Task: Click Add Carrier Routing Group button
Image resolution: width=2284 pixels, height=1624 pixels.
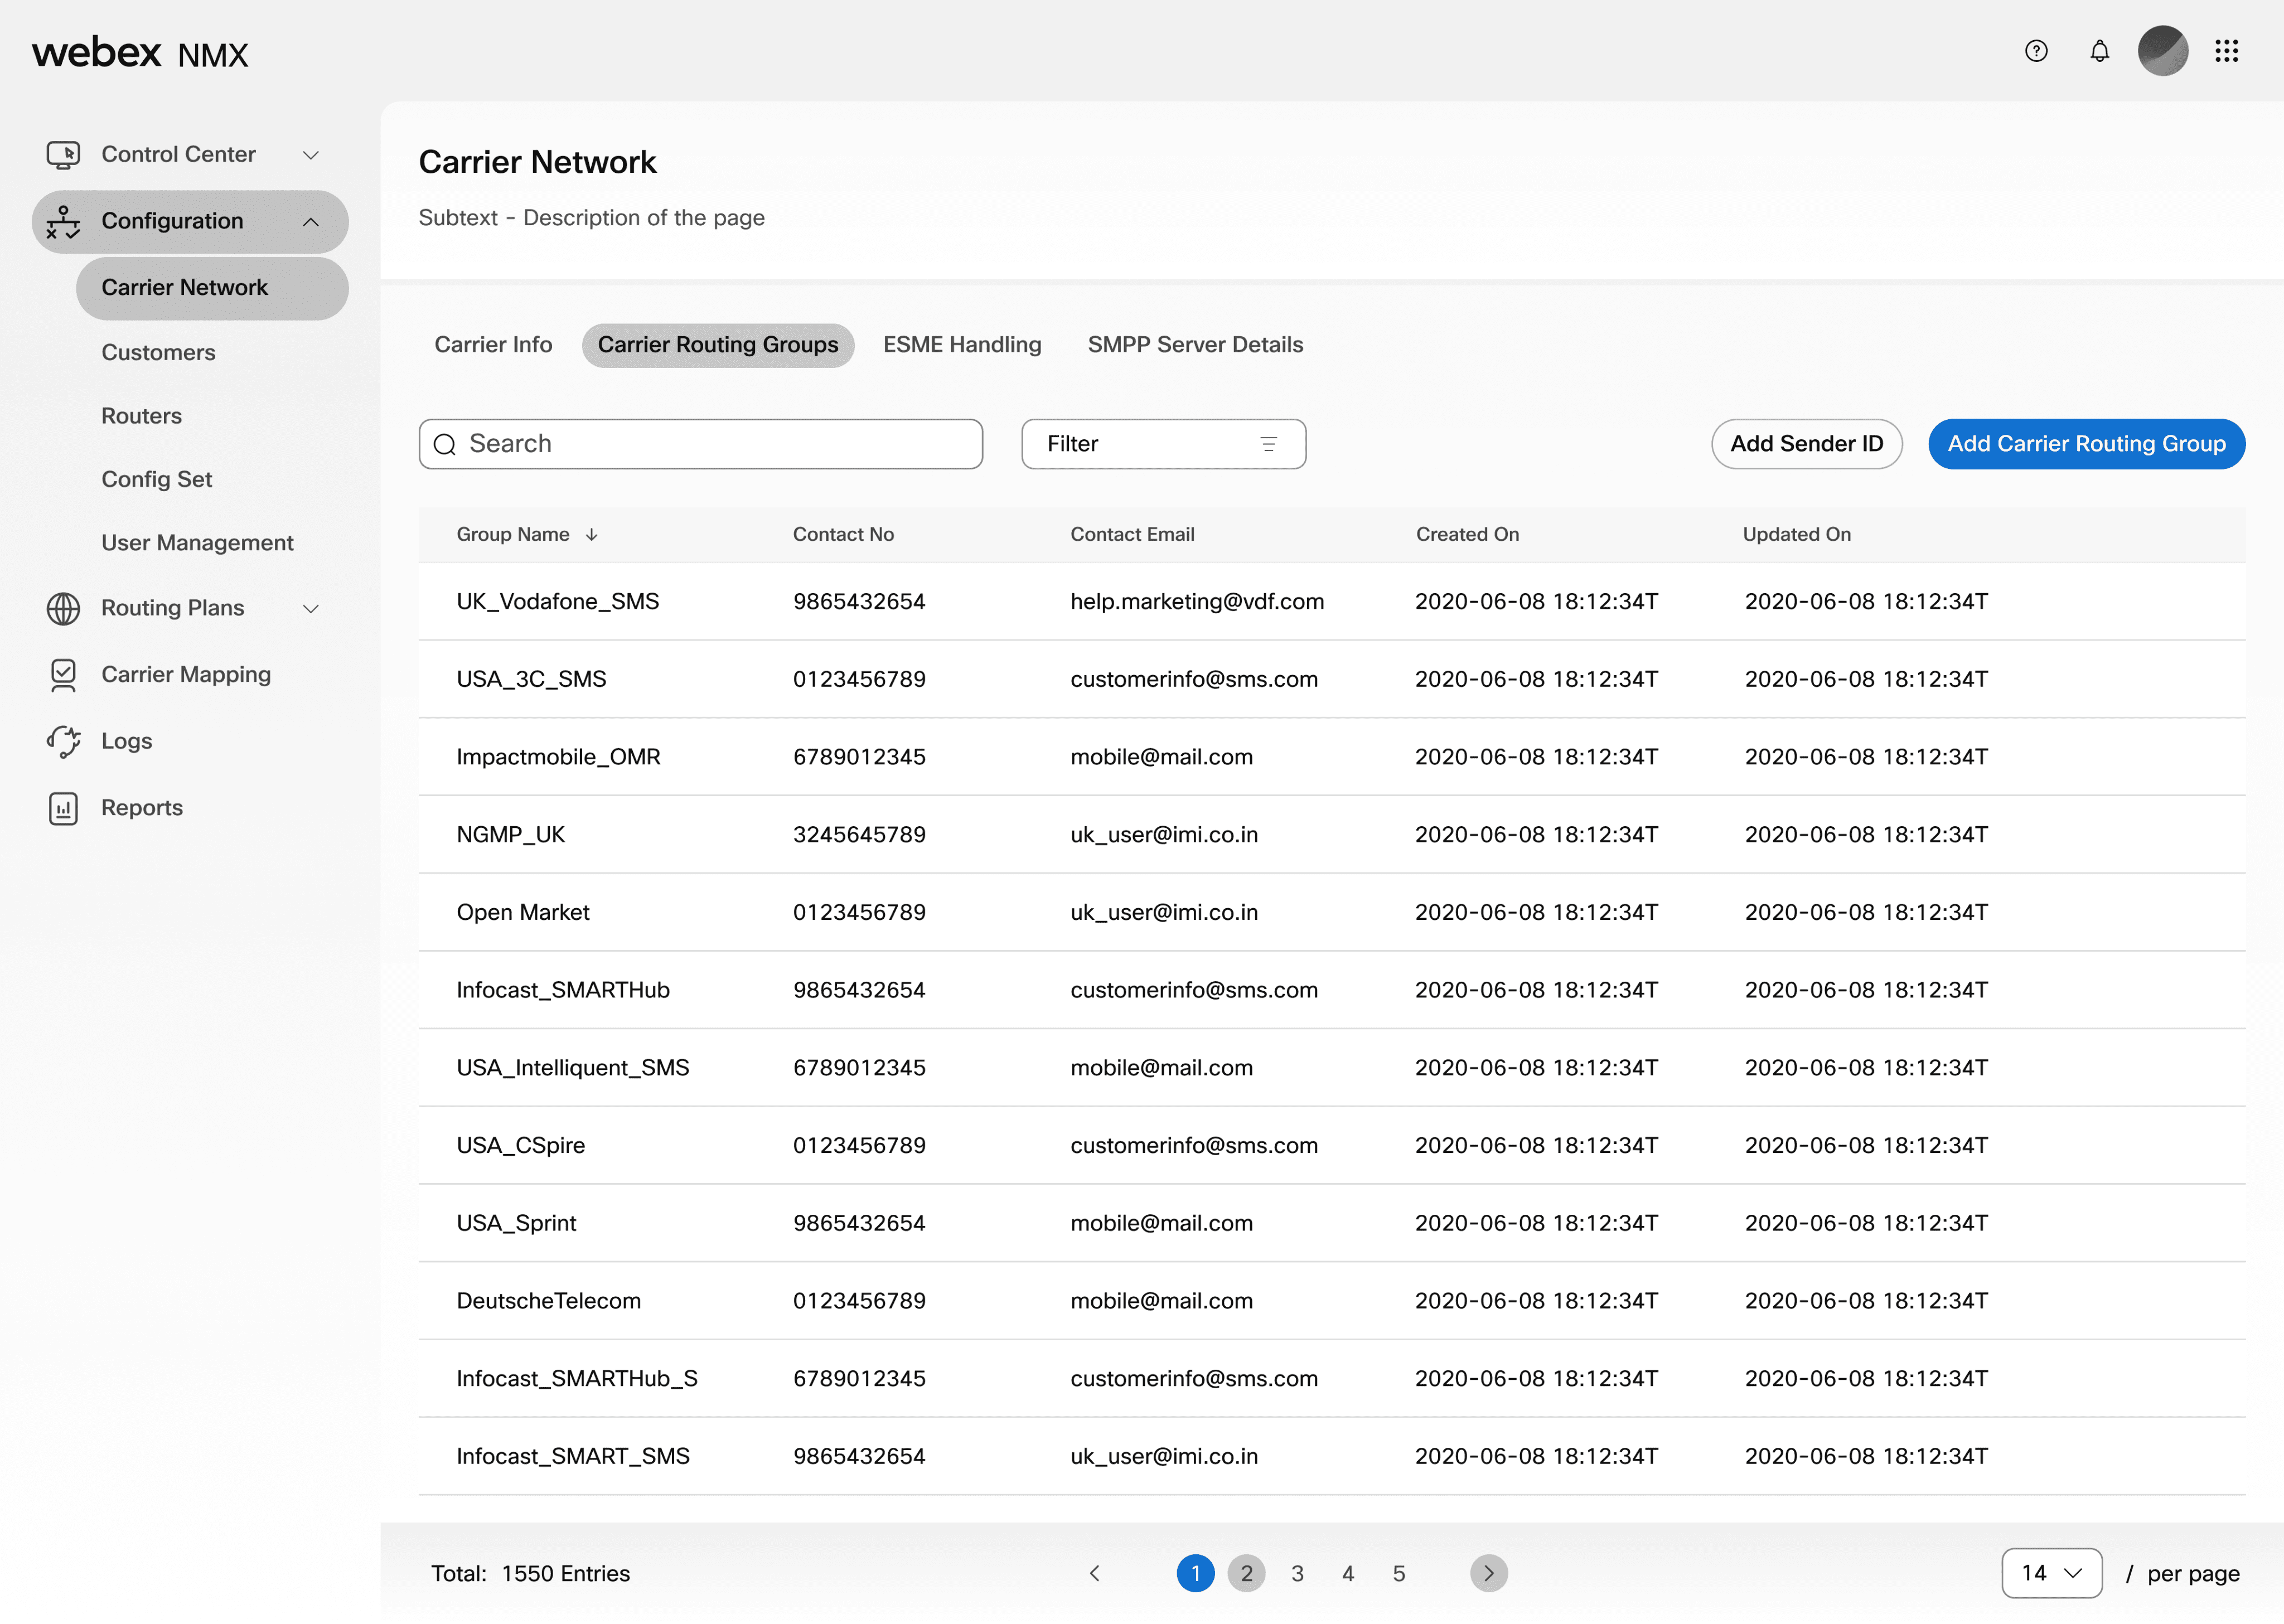Action: point(2086,444)
